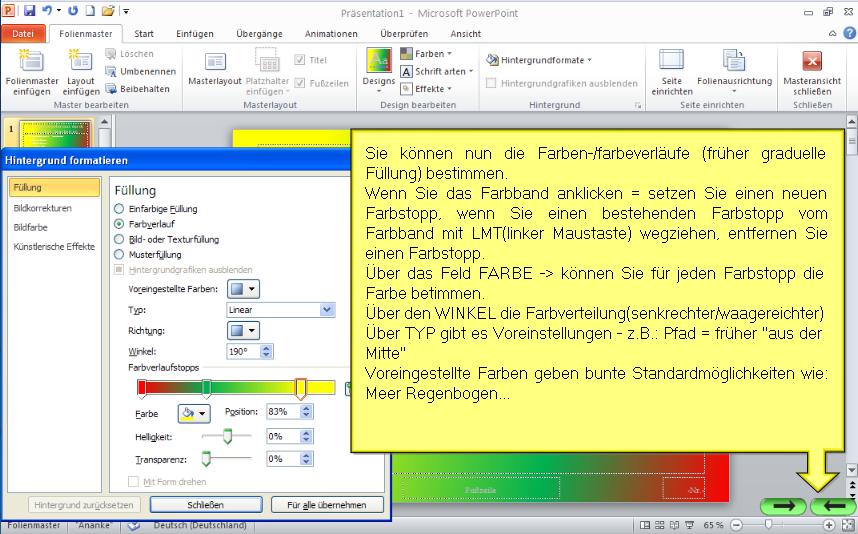Image resolution: width=858 pixels, height=534 pixels.
Task: Click the Helligkeit slider handle
Action: (227, 436)
